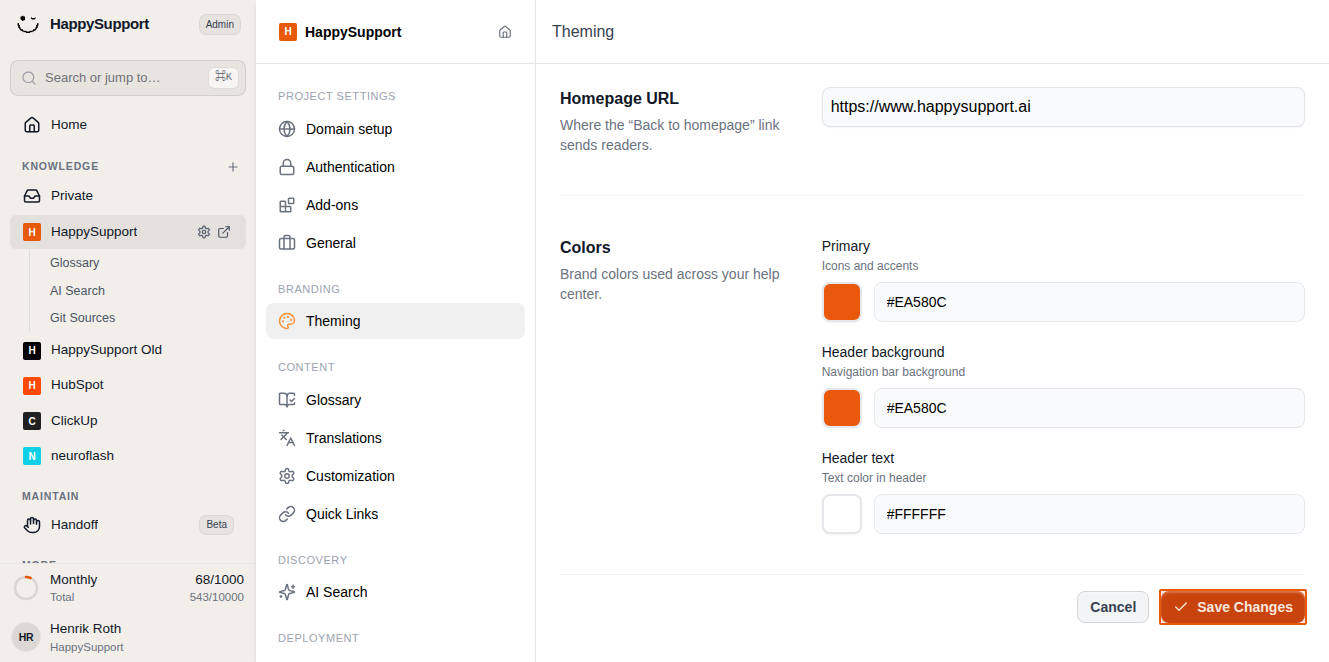
Task: Go to Authentication settings
Action: point(395,167)
